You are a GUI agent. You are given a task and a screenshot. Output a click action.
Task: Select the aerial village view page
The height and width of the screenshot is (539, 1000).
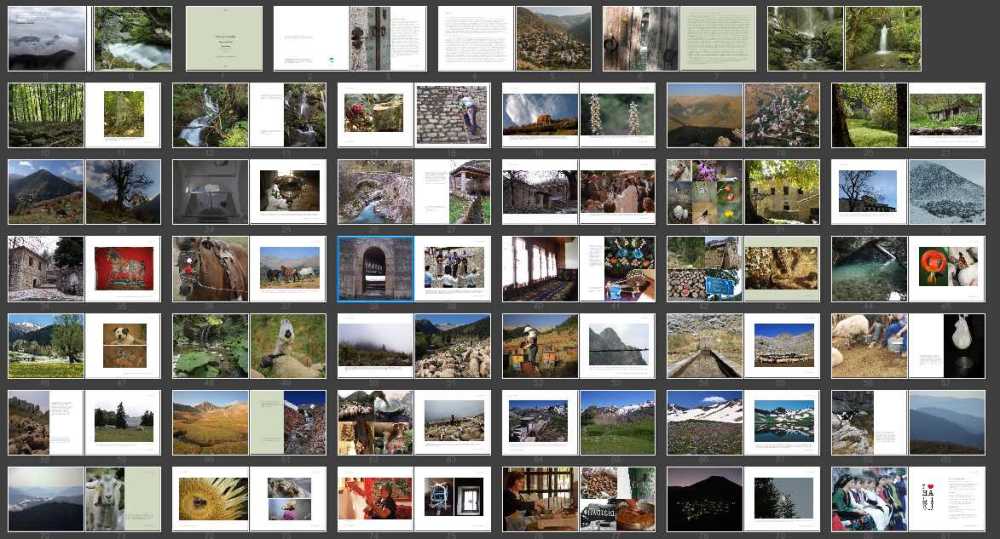[540, 422]
